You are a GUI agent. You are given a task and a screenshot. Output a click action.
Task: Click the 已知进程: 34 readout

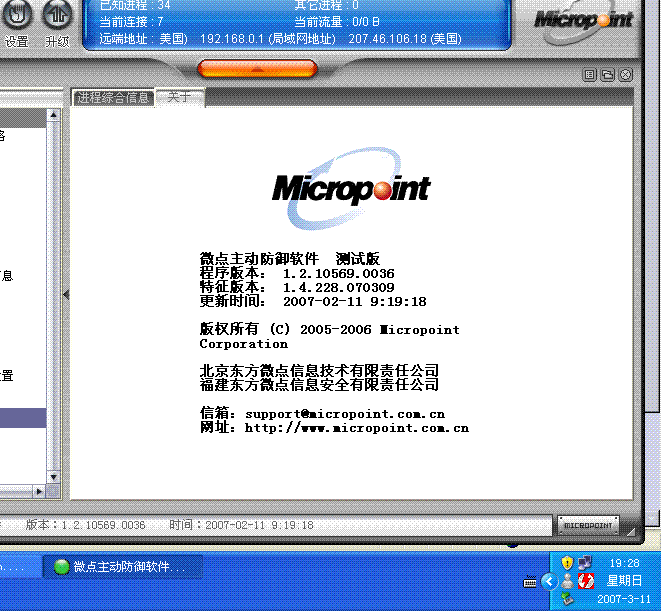(135, 5)
